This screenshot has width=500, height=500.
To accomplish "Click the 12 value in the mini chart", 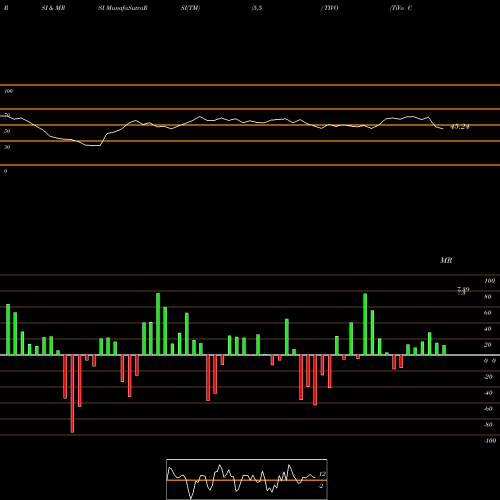I will click(x=322, y=474).
